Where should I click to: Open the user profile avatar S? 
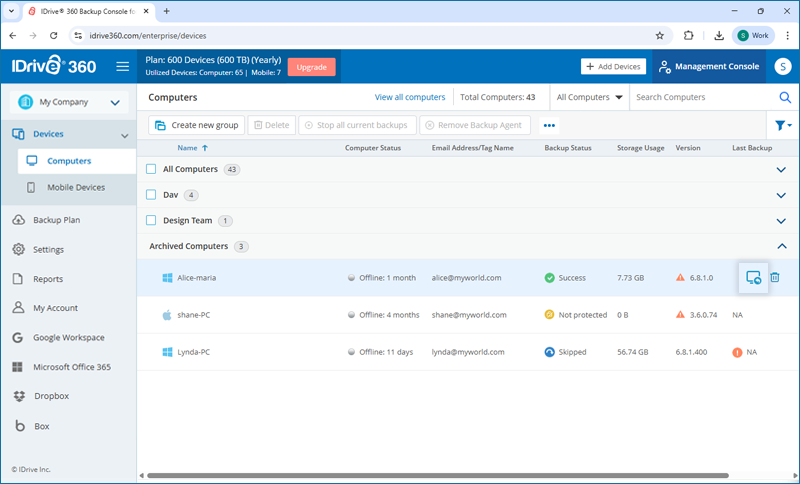click(x=781, y=67)
